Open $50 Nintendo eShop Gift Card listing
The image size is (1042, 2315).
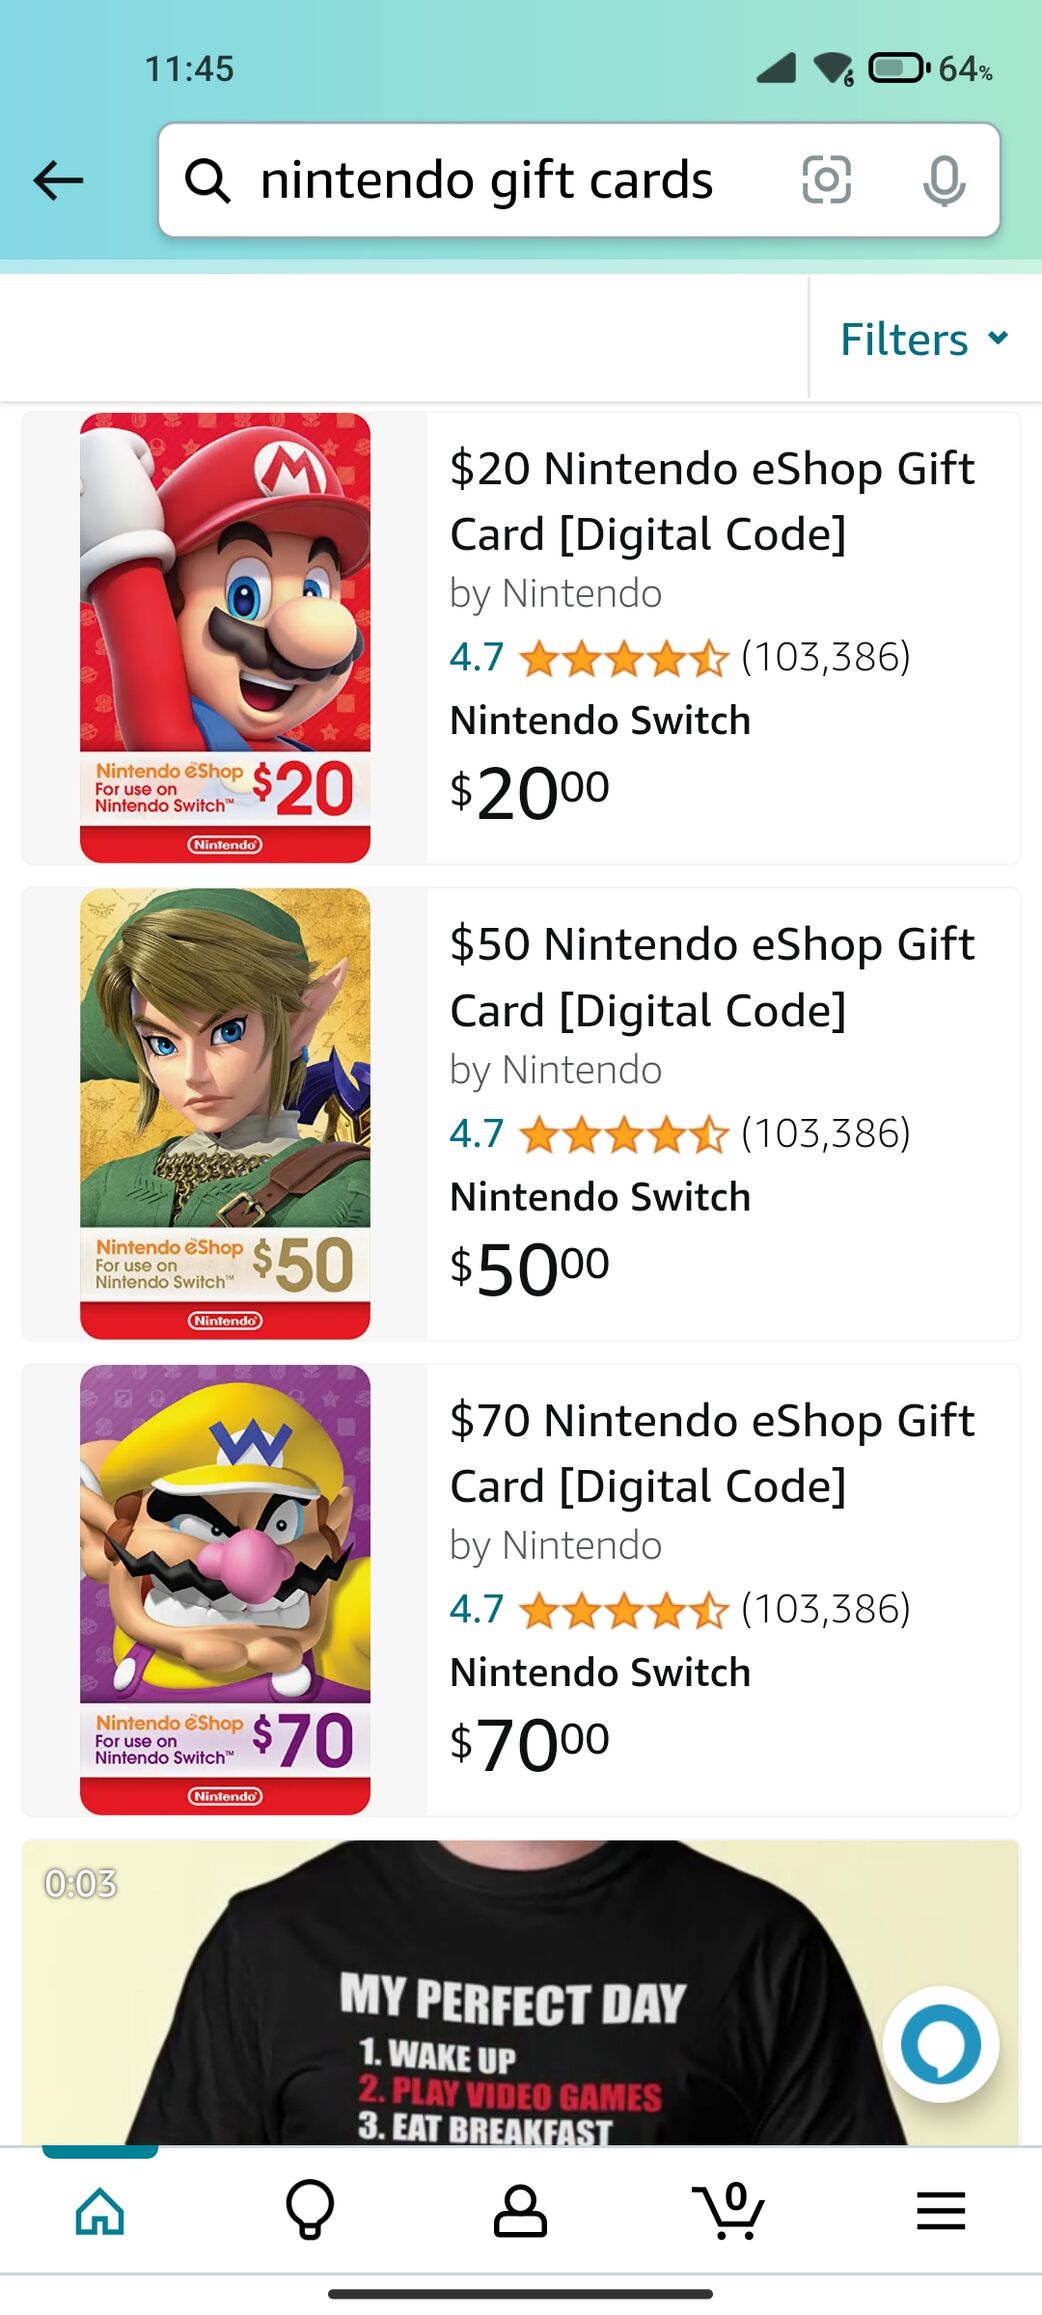[x=711, y=977]
